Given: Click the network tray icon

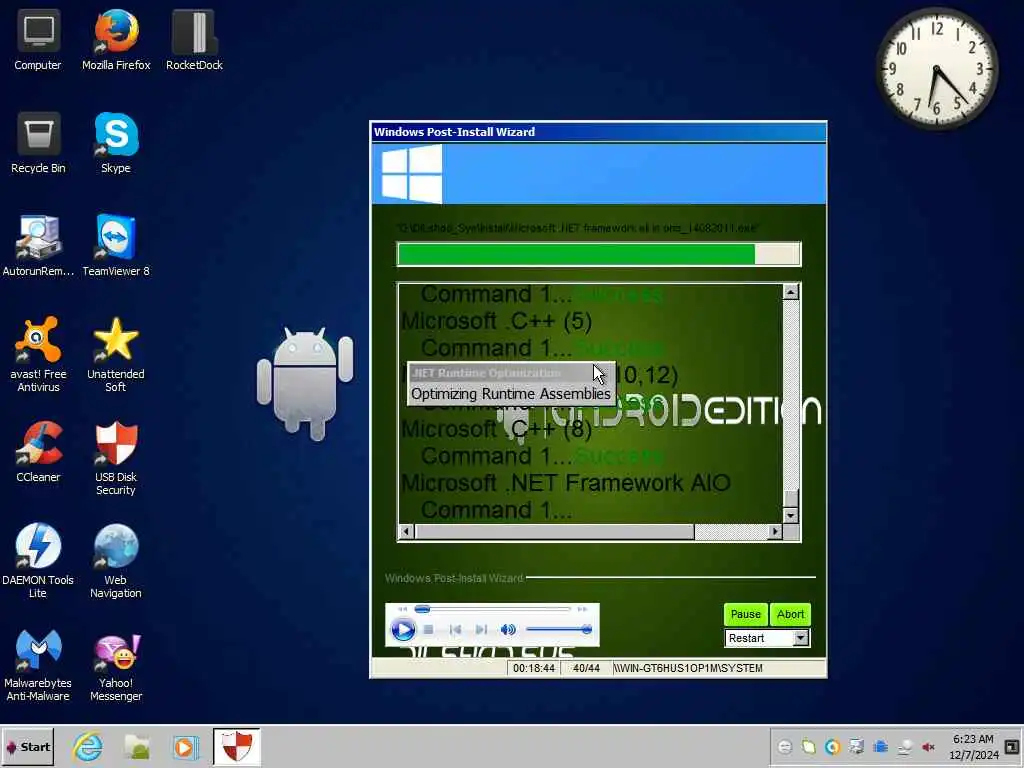Looking at the screenshot, I should 904,747.
